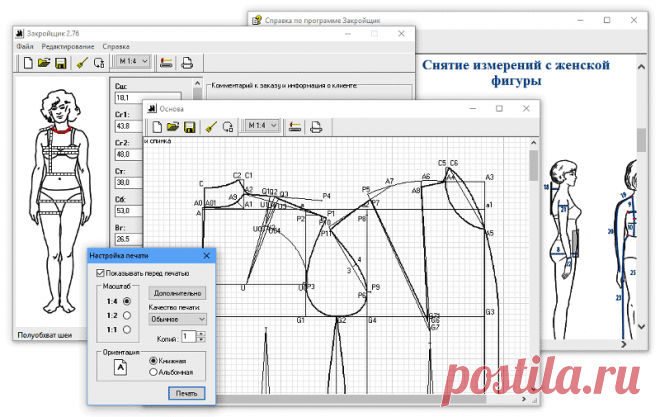Click the Сг1 value field 43,8

(128, 126)
